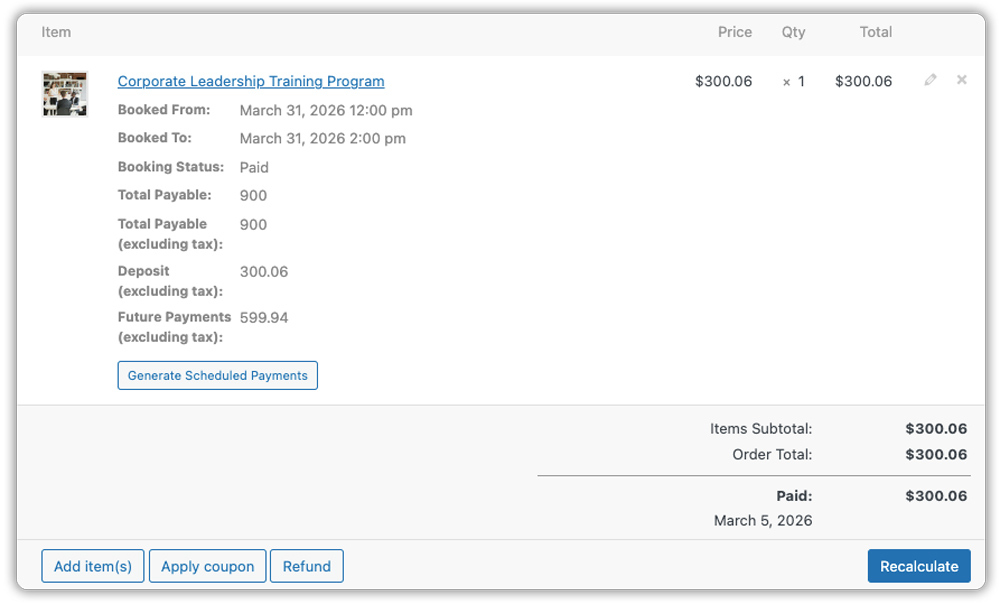
Task: Click Apply coupon button
Action: click(x=208, y=566)
